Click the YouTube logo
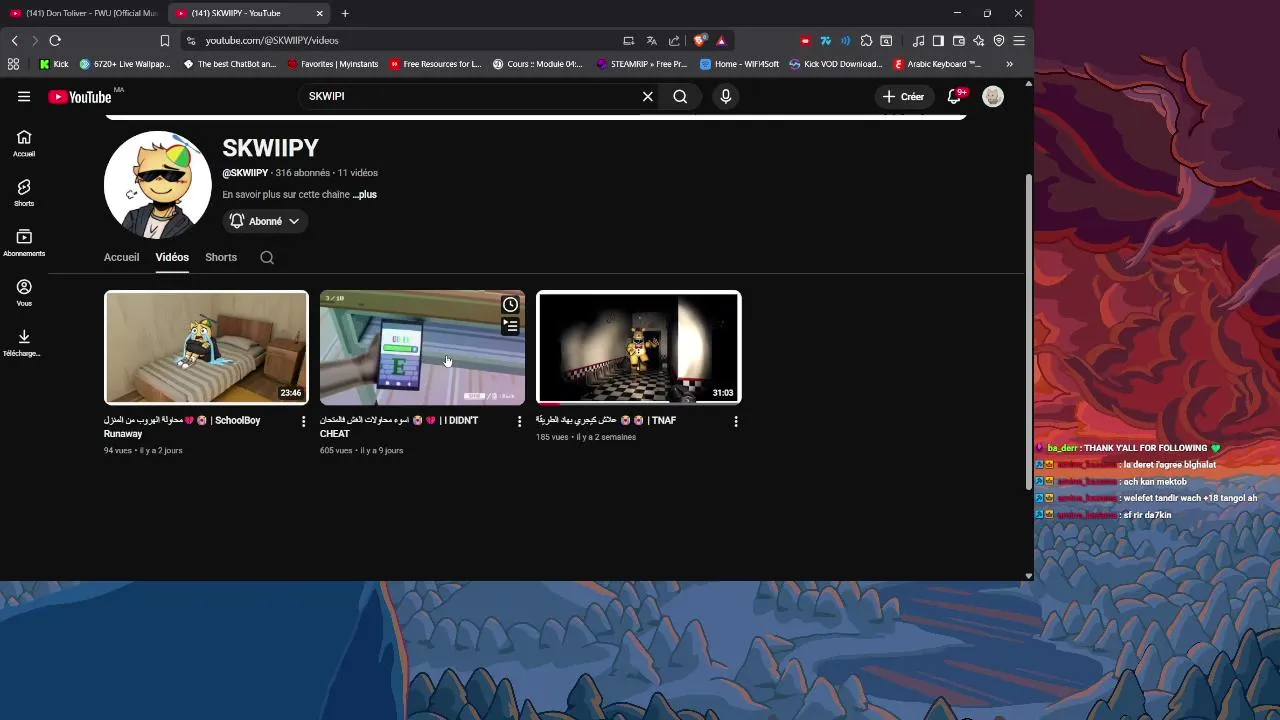The width and height of the screenshot is (1280, 720). tap(80, 97)
